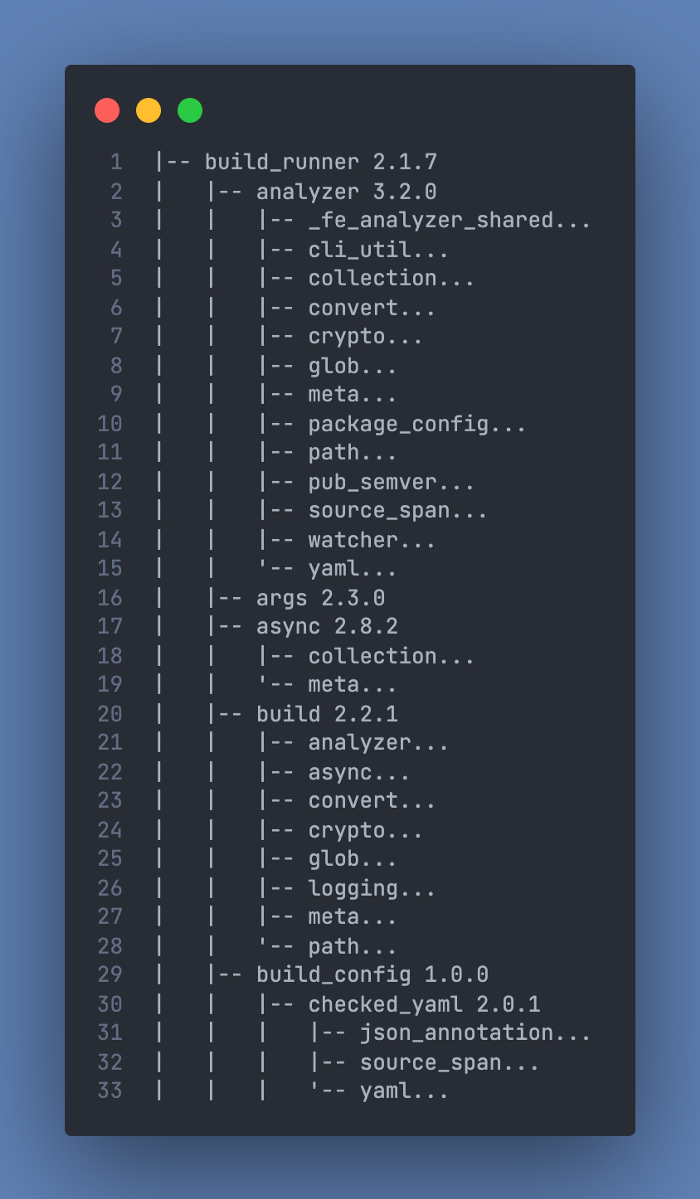
Task: Click line number 33 in the gutter
Action: 110,1091
